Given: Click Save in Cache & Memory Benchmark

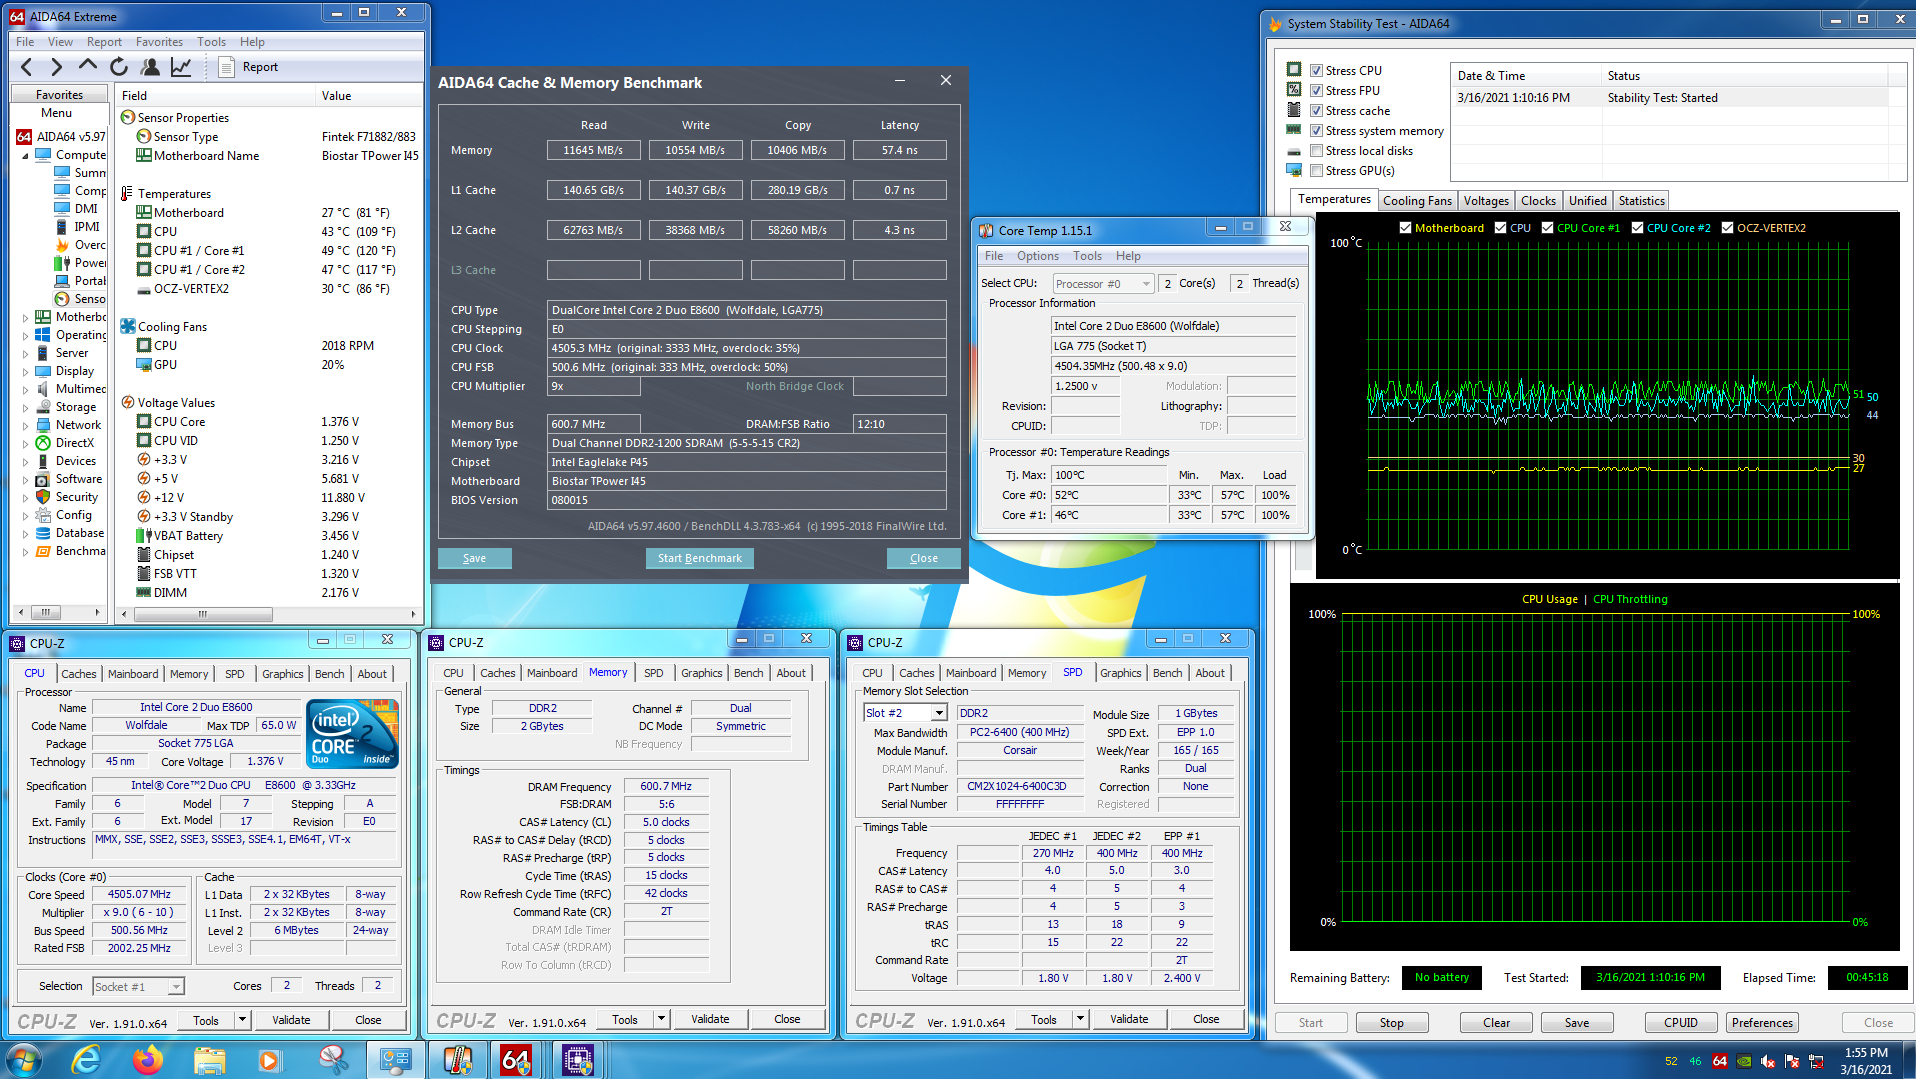Looking at the screenshot, I should [x=475, y=558].
